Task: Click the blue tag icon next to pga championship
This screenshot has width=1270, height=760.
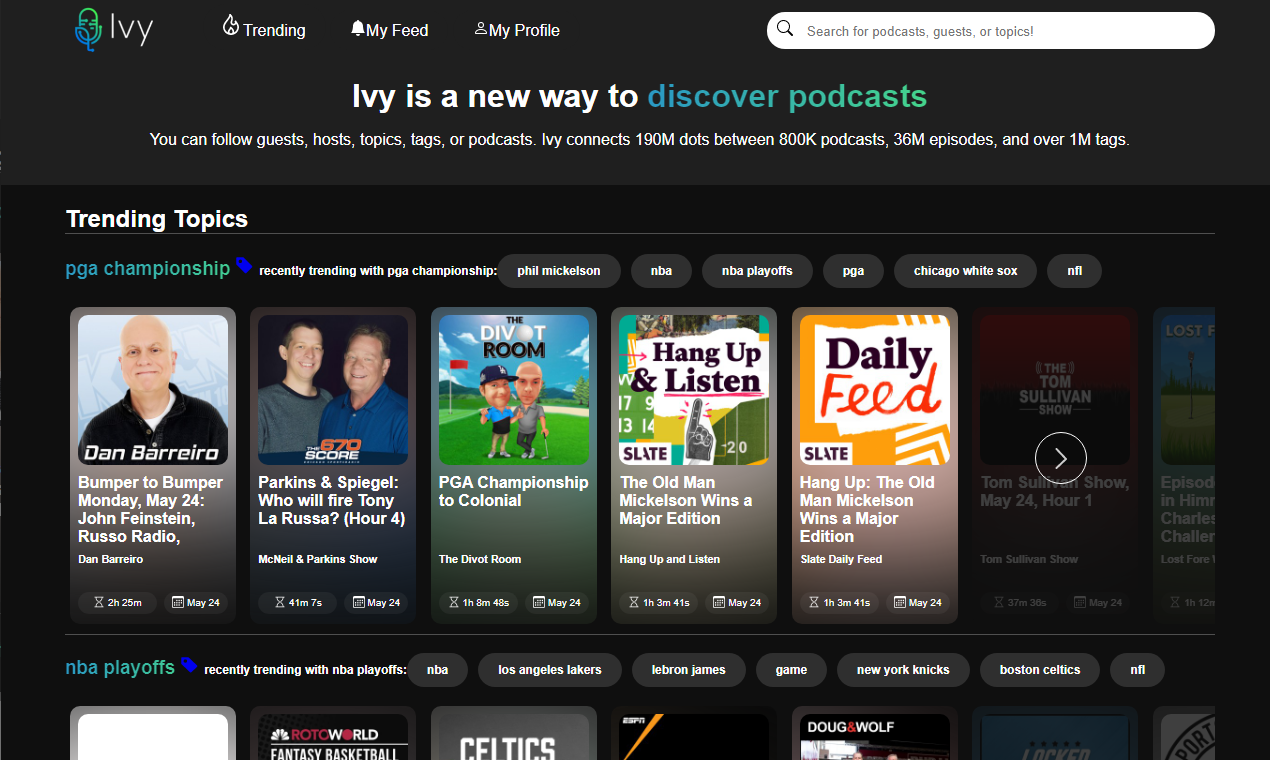Action: 242,265
